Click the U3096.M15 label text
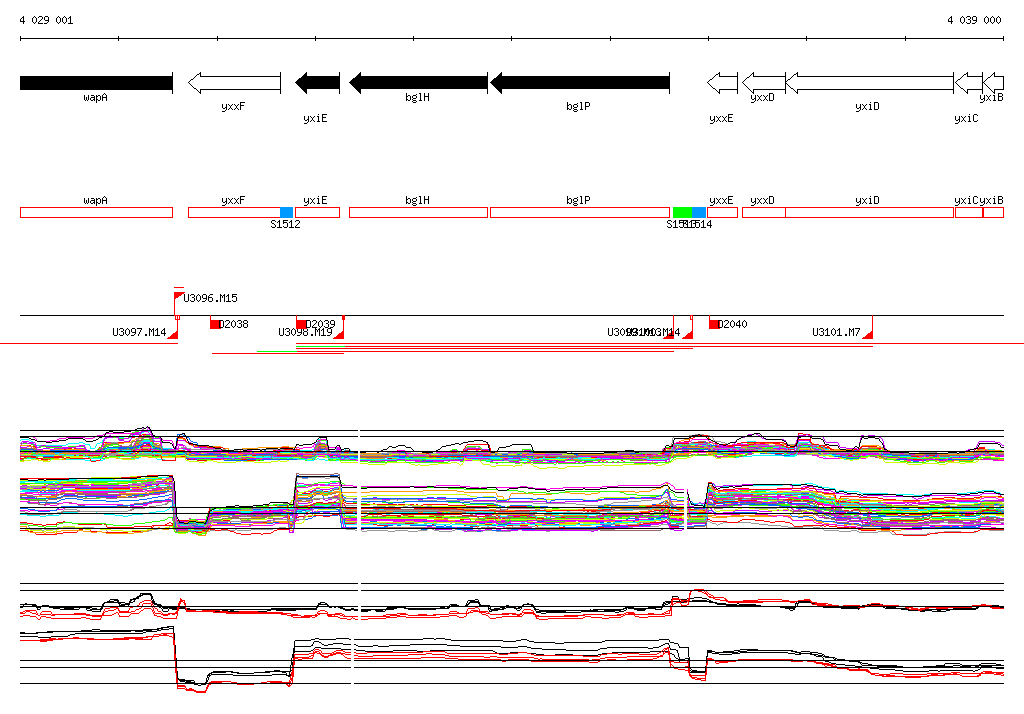This screenshot has height=714, width=1024. (x=210, y=299)
